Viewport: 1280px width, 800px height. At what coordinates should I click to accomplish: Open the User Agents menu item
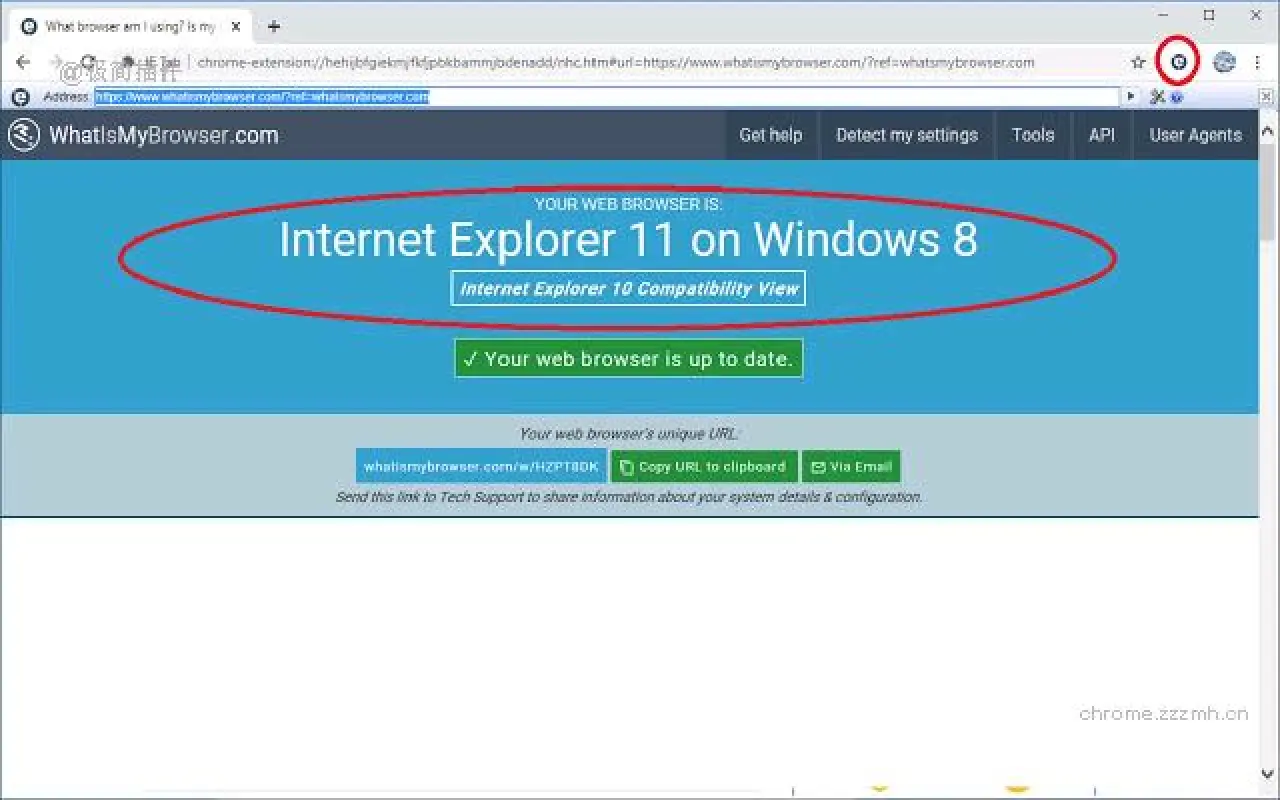click(x=1195, y=135)
